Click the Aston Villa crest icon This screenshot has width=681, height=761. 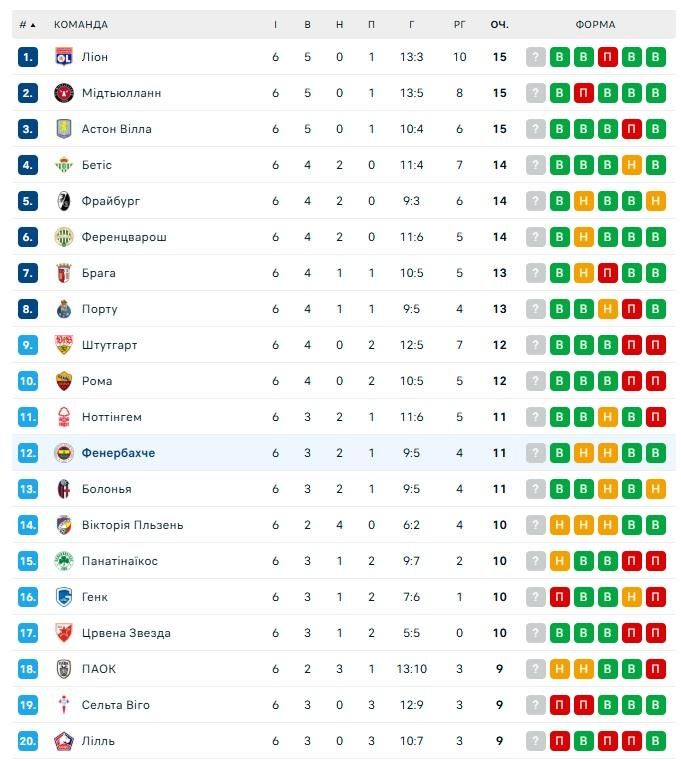pyautogui.click(x=64, y=129)
